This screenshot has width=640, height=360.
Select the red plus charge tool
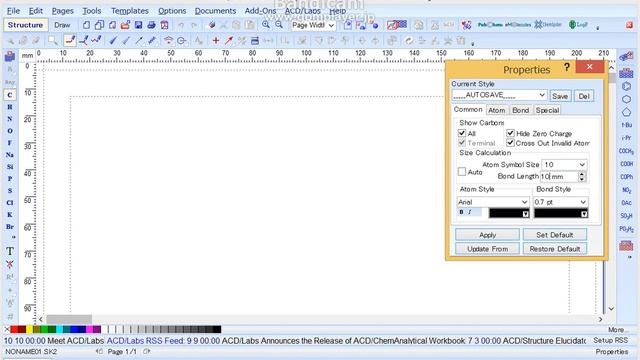[216, 40]
